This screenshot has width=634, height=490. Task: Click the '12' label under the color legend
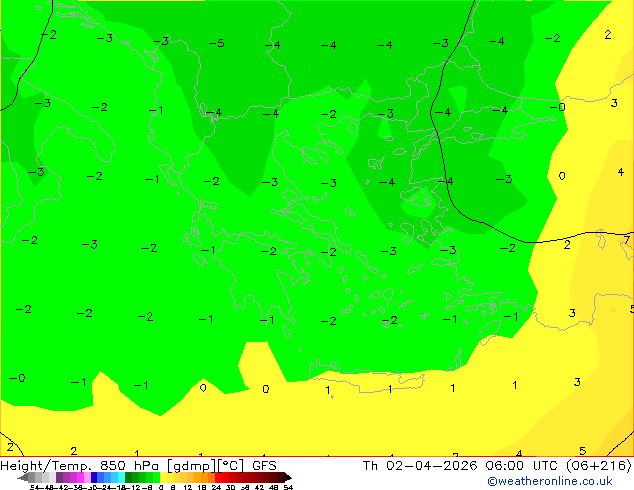tap(188, 488)
